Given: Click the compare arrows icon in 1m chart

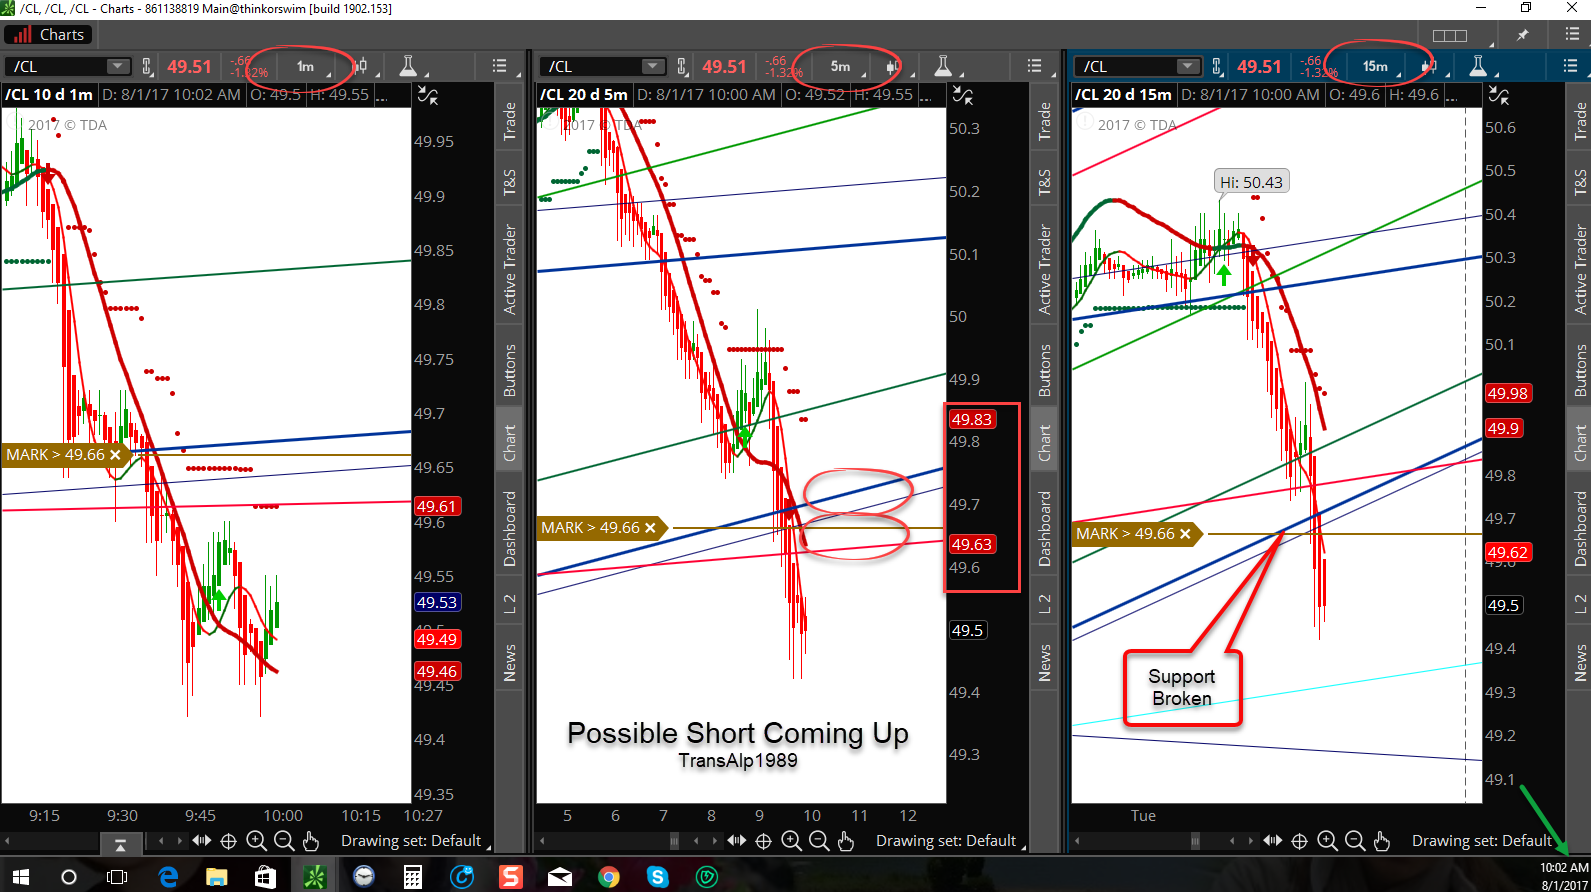Looking at the screenshot, I should tap(428, 95).
